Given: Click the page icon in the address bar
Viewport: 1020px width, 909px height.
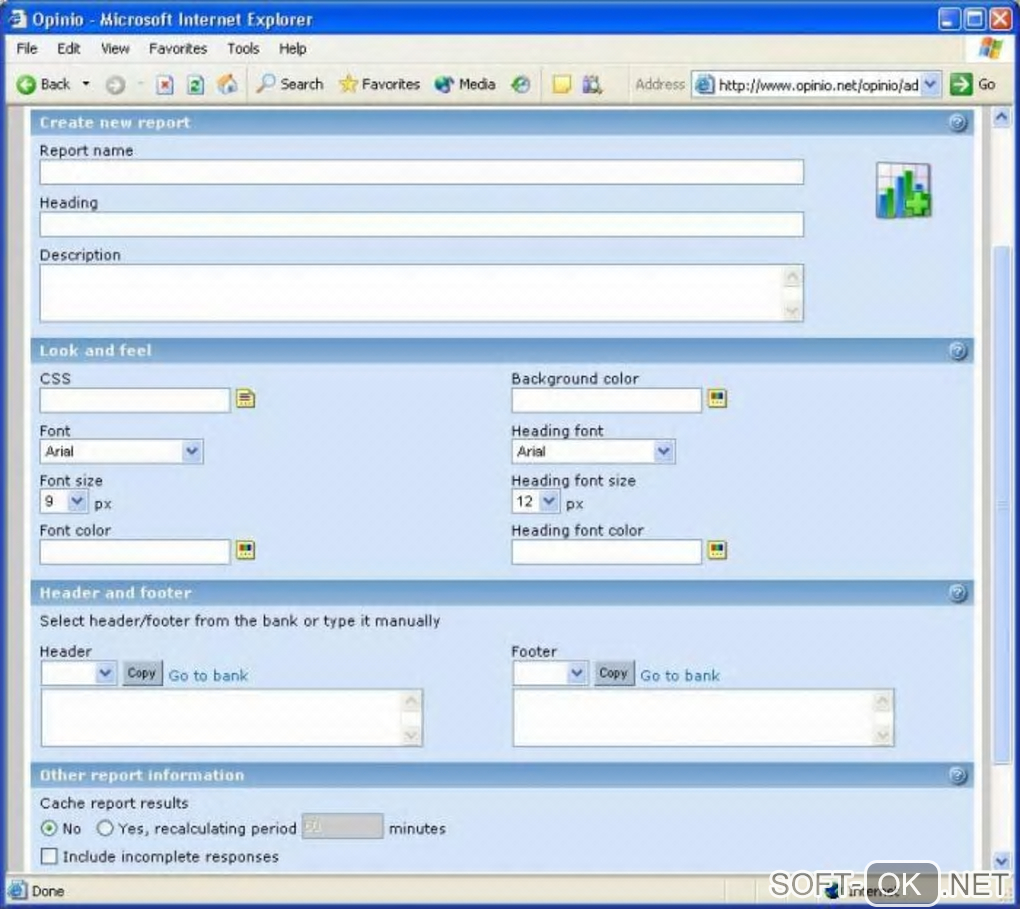Looking at the screenshot, I should point(704,85).
